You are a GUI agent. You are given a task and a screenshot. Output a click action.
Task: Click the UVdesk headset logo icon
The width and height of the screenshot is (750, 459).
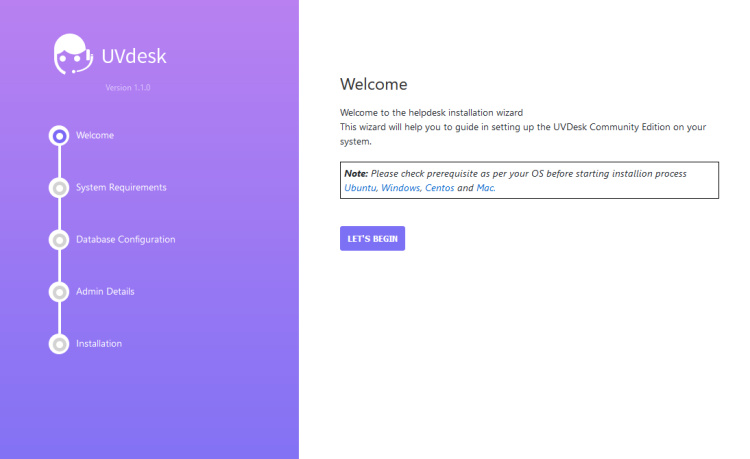[73, 55]
